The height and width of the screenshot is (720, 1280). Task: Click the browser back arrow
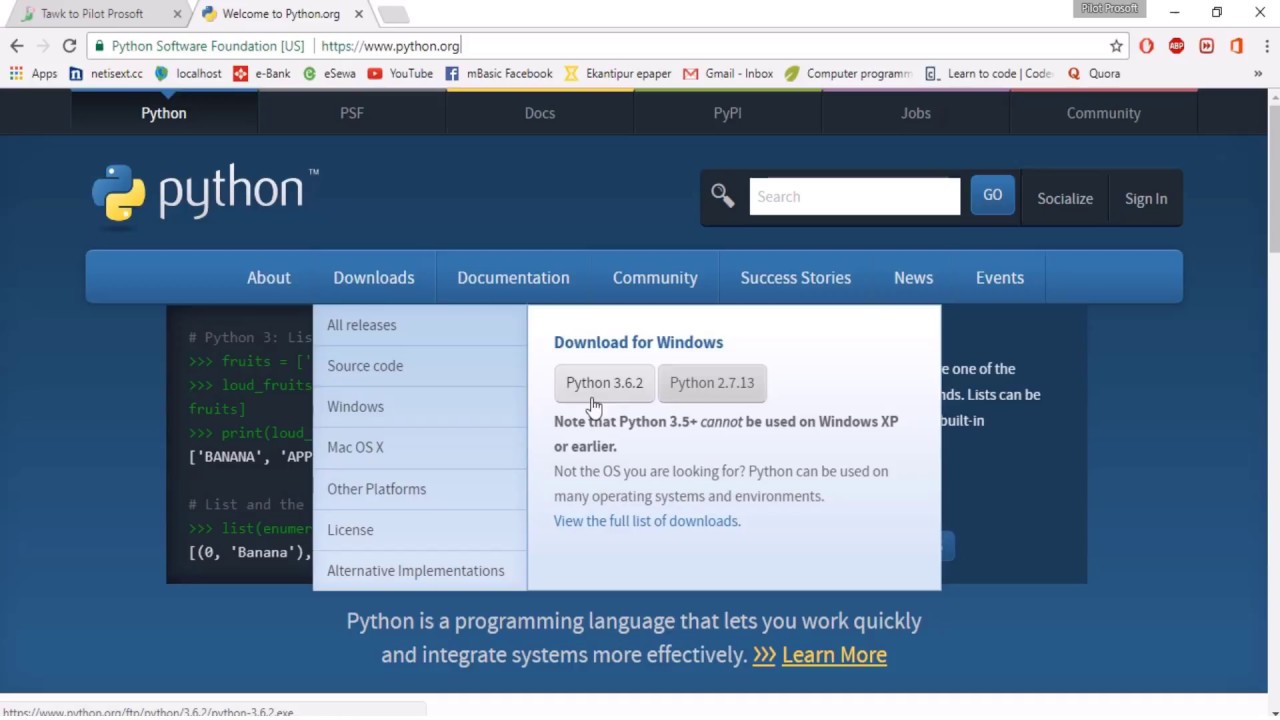pyautogui.click(x=17, y=46)
